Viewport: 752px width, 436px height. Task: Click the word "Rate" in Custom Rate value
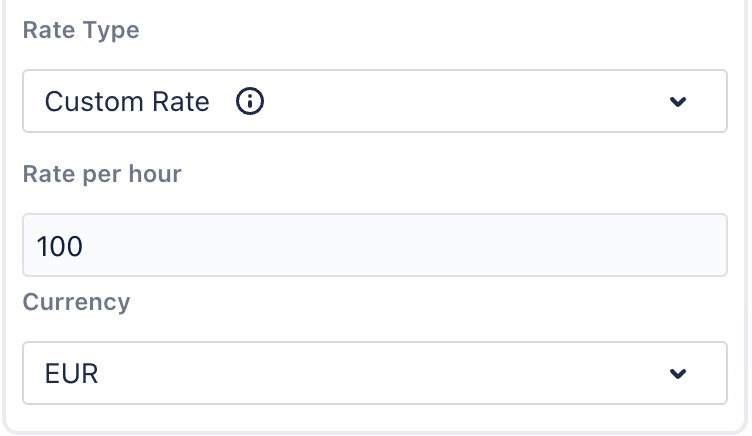tap(184, 101)
